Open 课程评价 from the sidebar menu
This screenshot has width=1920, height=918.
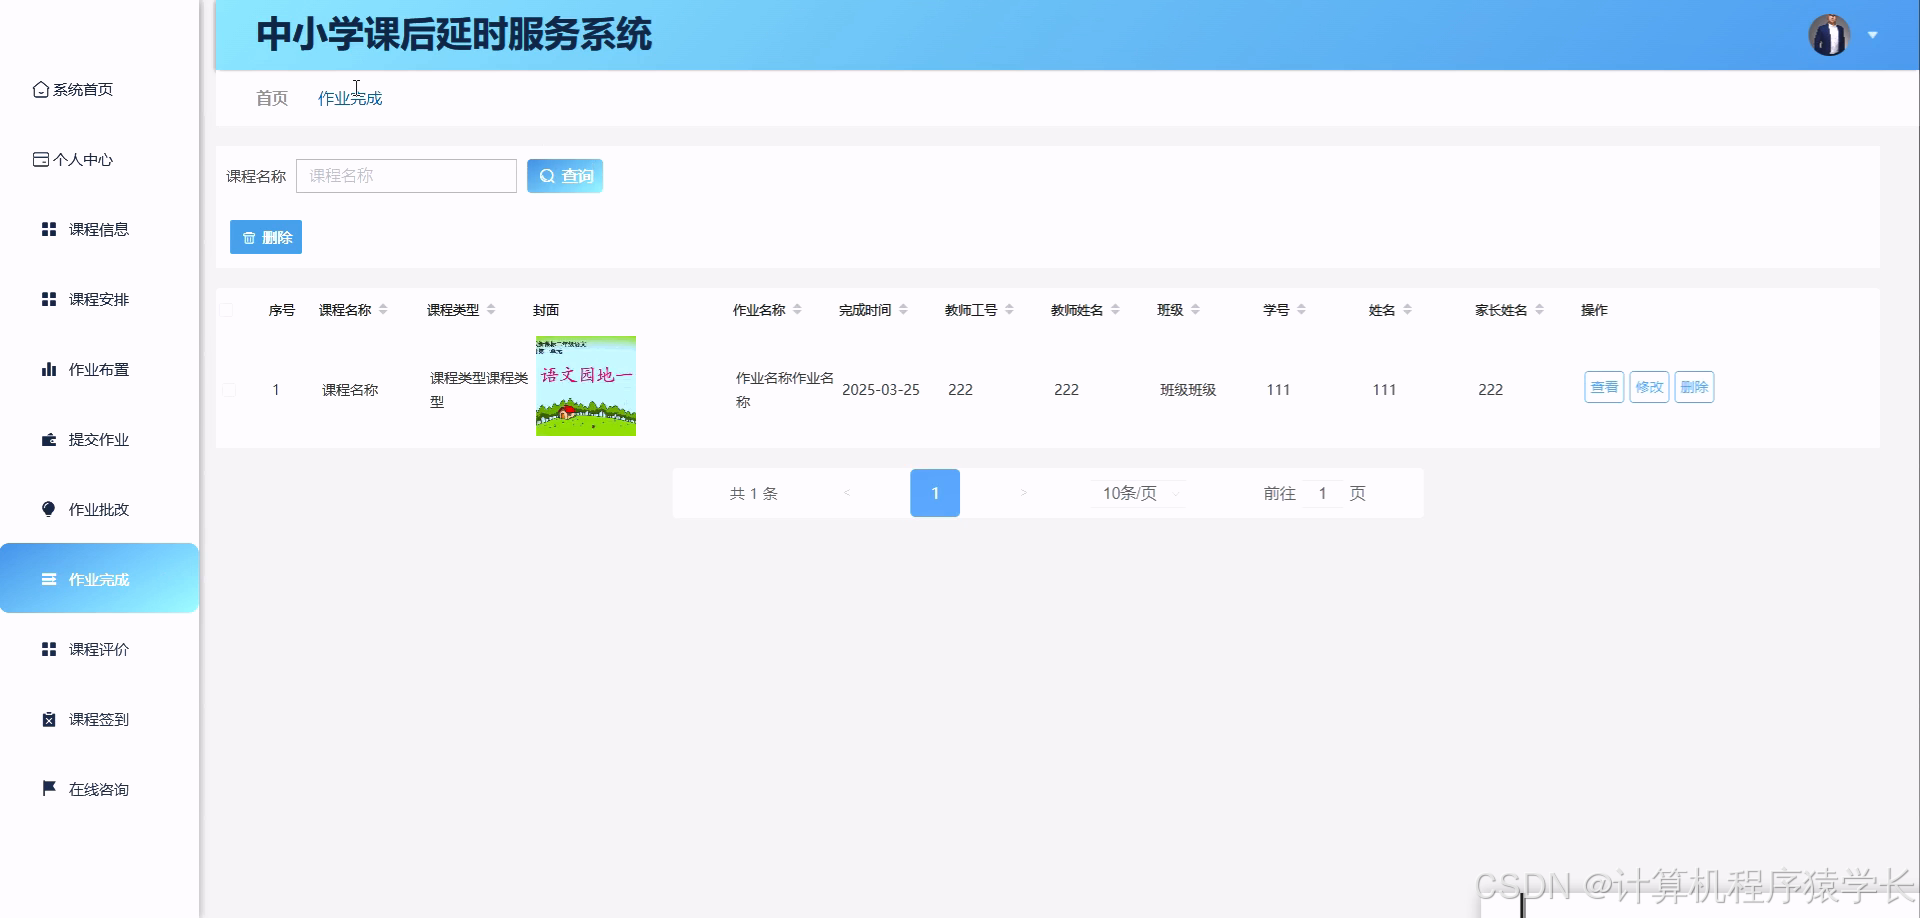97,648
